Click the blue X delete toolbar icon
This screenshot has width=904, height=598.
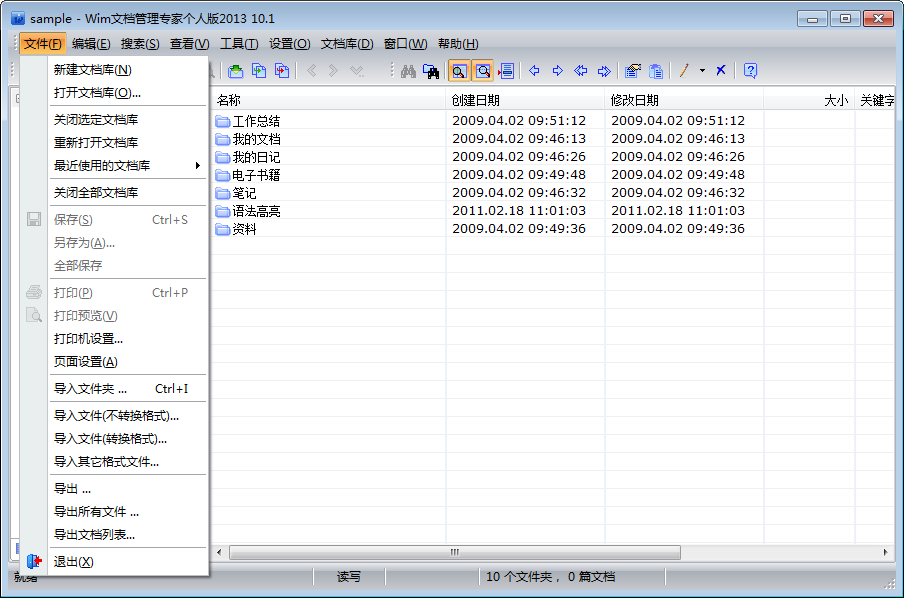(721, 70)
